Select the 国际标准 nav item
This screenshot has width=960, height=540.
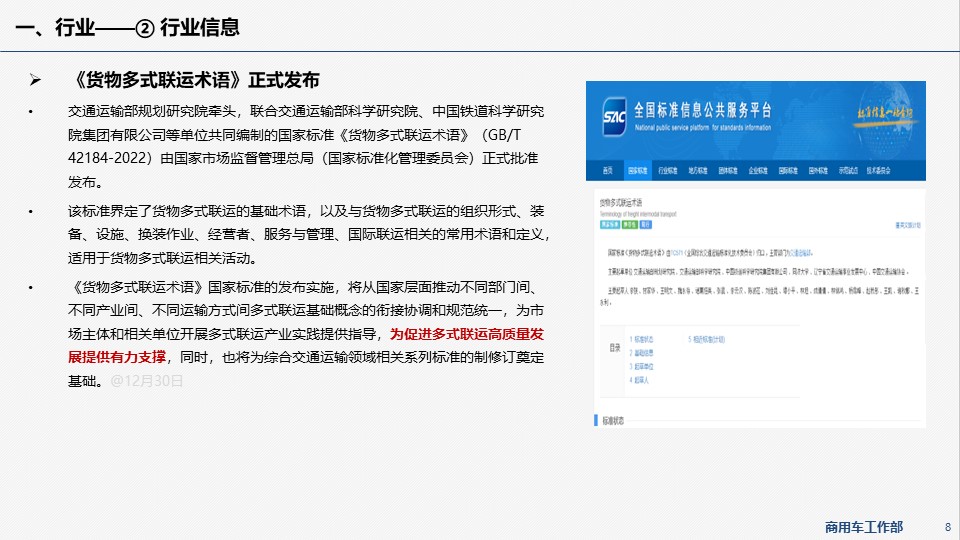coord(789,170)
